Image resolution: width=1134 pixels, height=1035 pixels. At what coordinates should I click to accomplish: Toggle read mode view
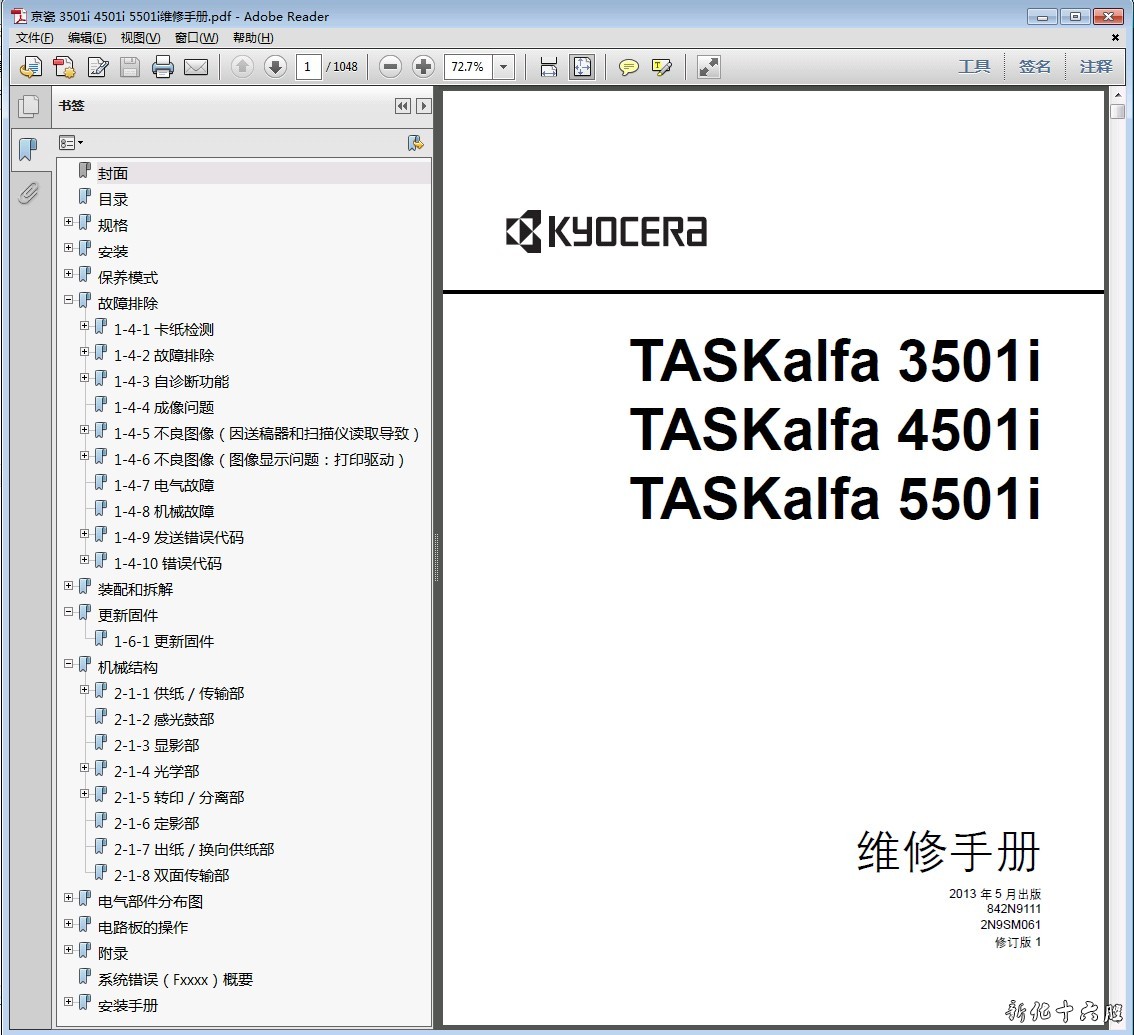708,67
